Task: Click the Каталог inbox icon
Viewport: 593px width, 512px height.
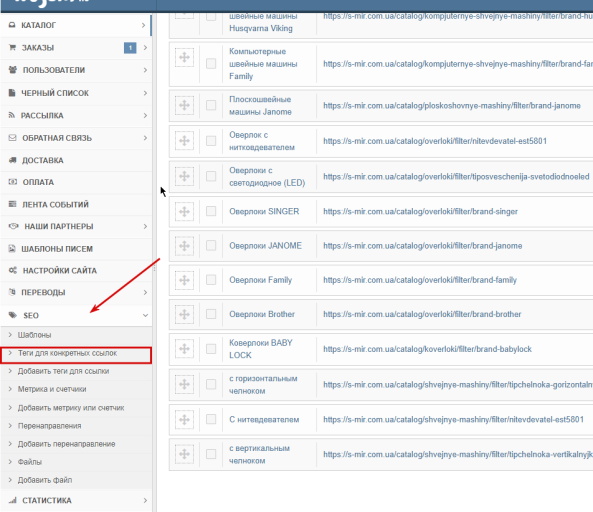Action: (12, 25)
